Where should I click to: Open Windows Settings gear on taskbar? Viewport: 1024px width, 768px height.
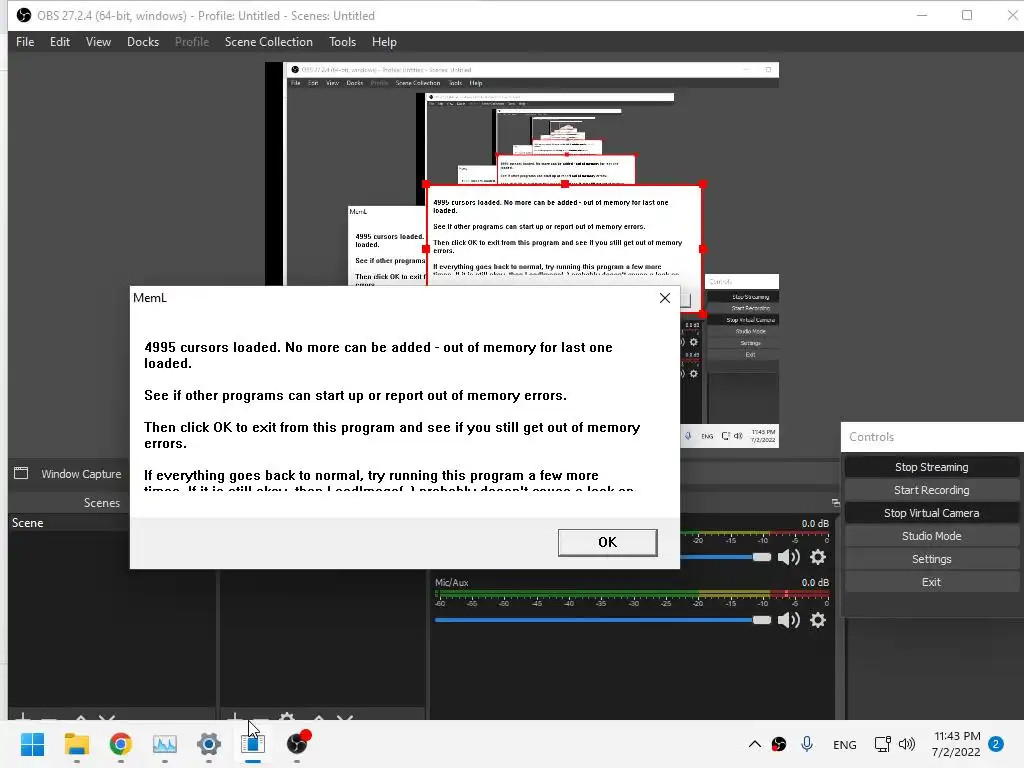pos(209,744)
